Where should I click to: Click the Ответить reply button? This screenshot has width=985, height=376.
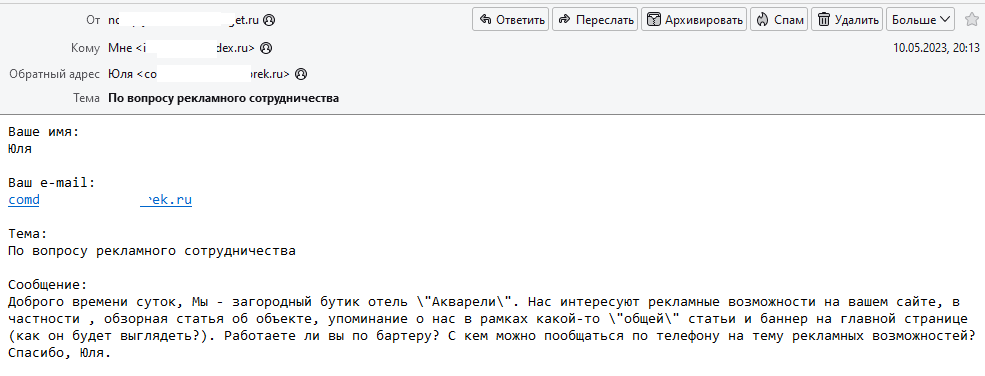[511, 19]
